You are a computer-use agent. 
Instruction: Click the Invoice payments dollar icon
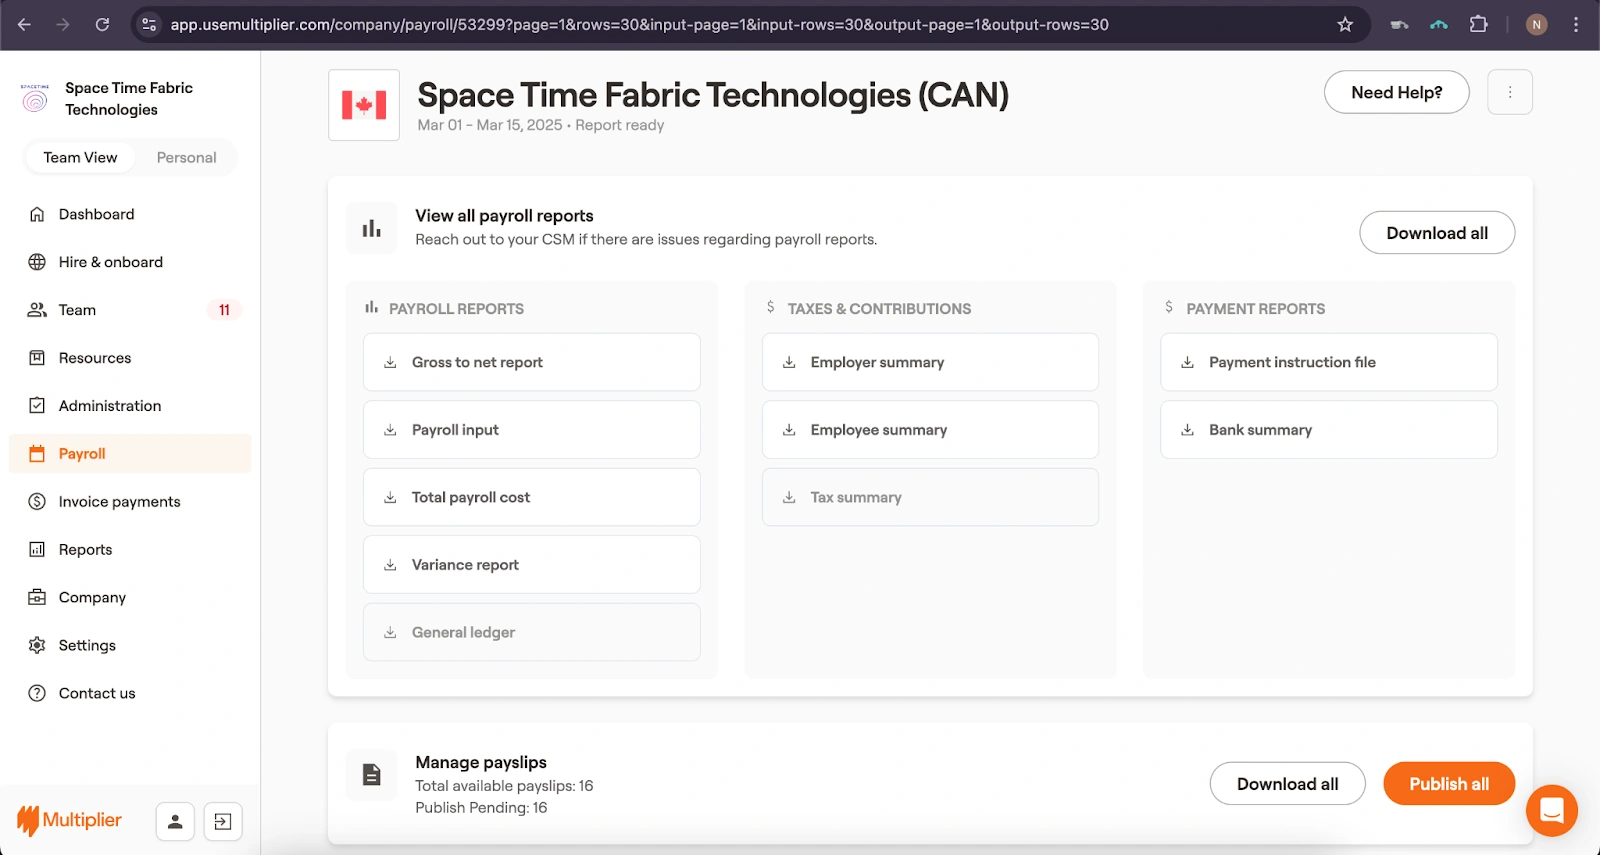(37, 502)
